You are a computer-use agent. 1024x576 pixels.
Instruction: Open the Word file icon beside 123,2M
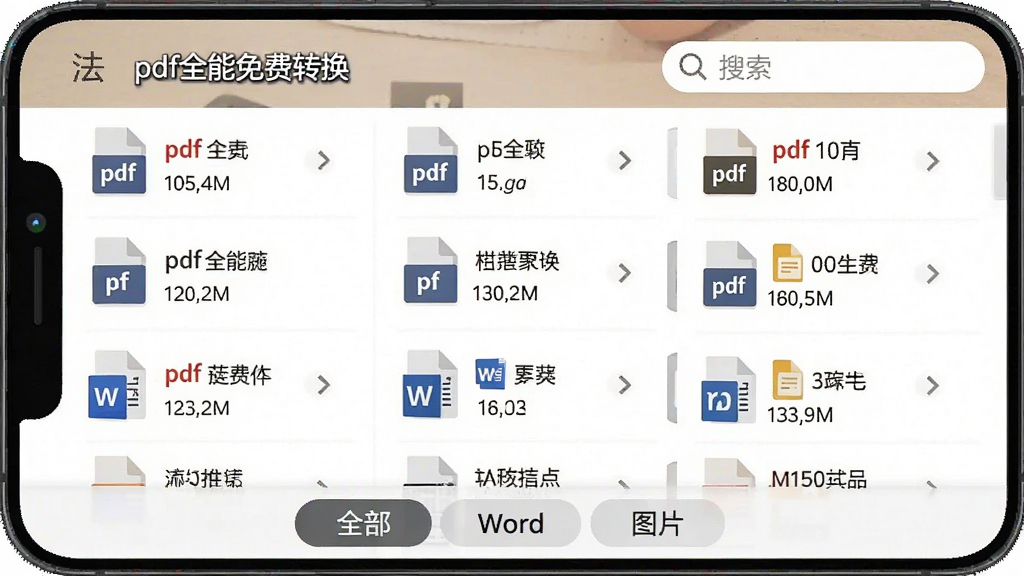(118, 385)
